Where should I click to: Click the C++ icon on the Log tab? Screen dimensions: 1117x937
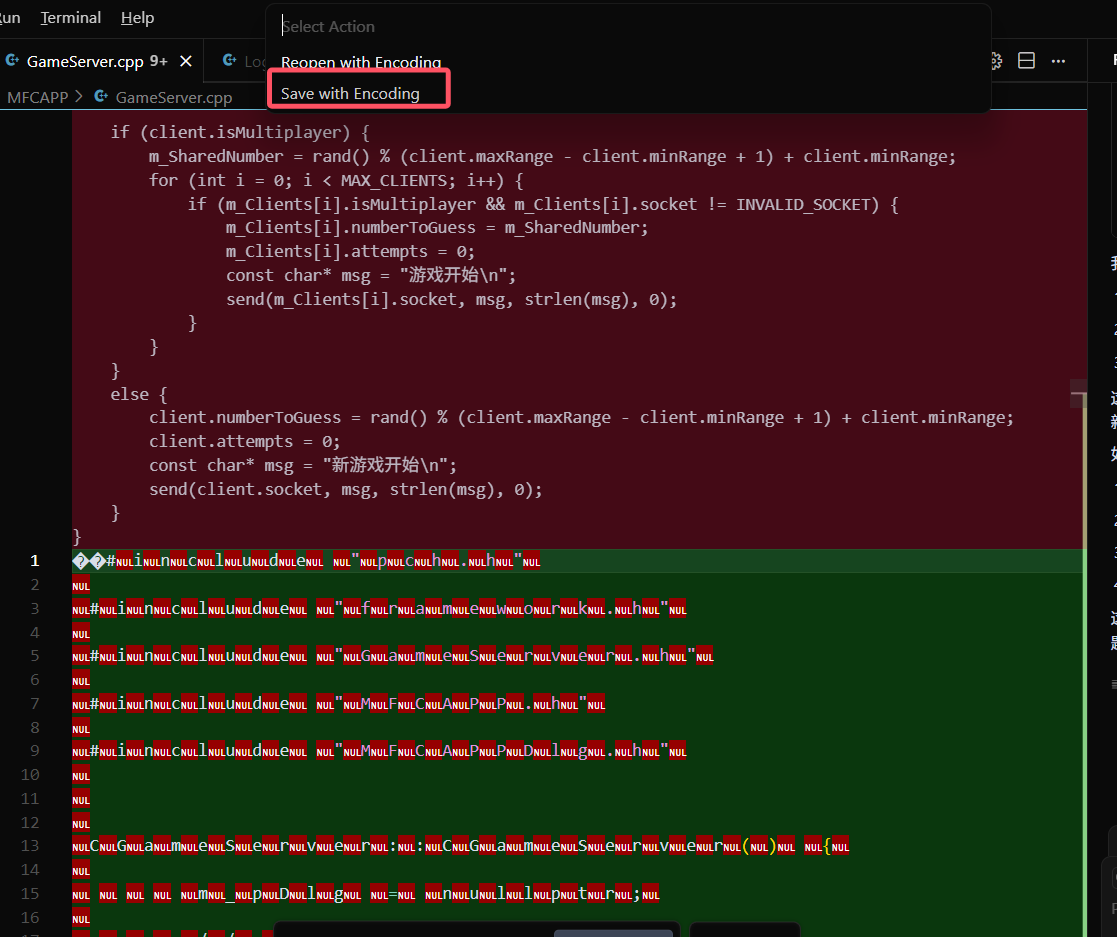pos(231,60)
